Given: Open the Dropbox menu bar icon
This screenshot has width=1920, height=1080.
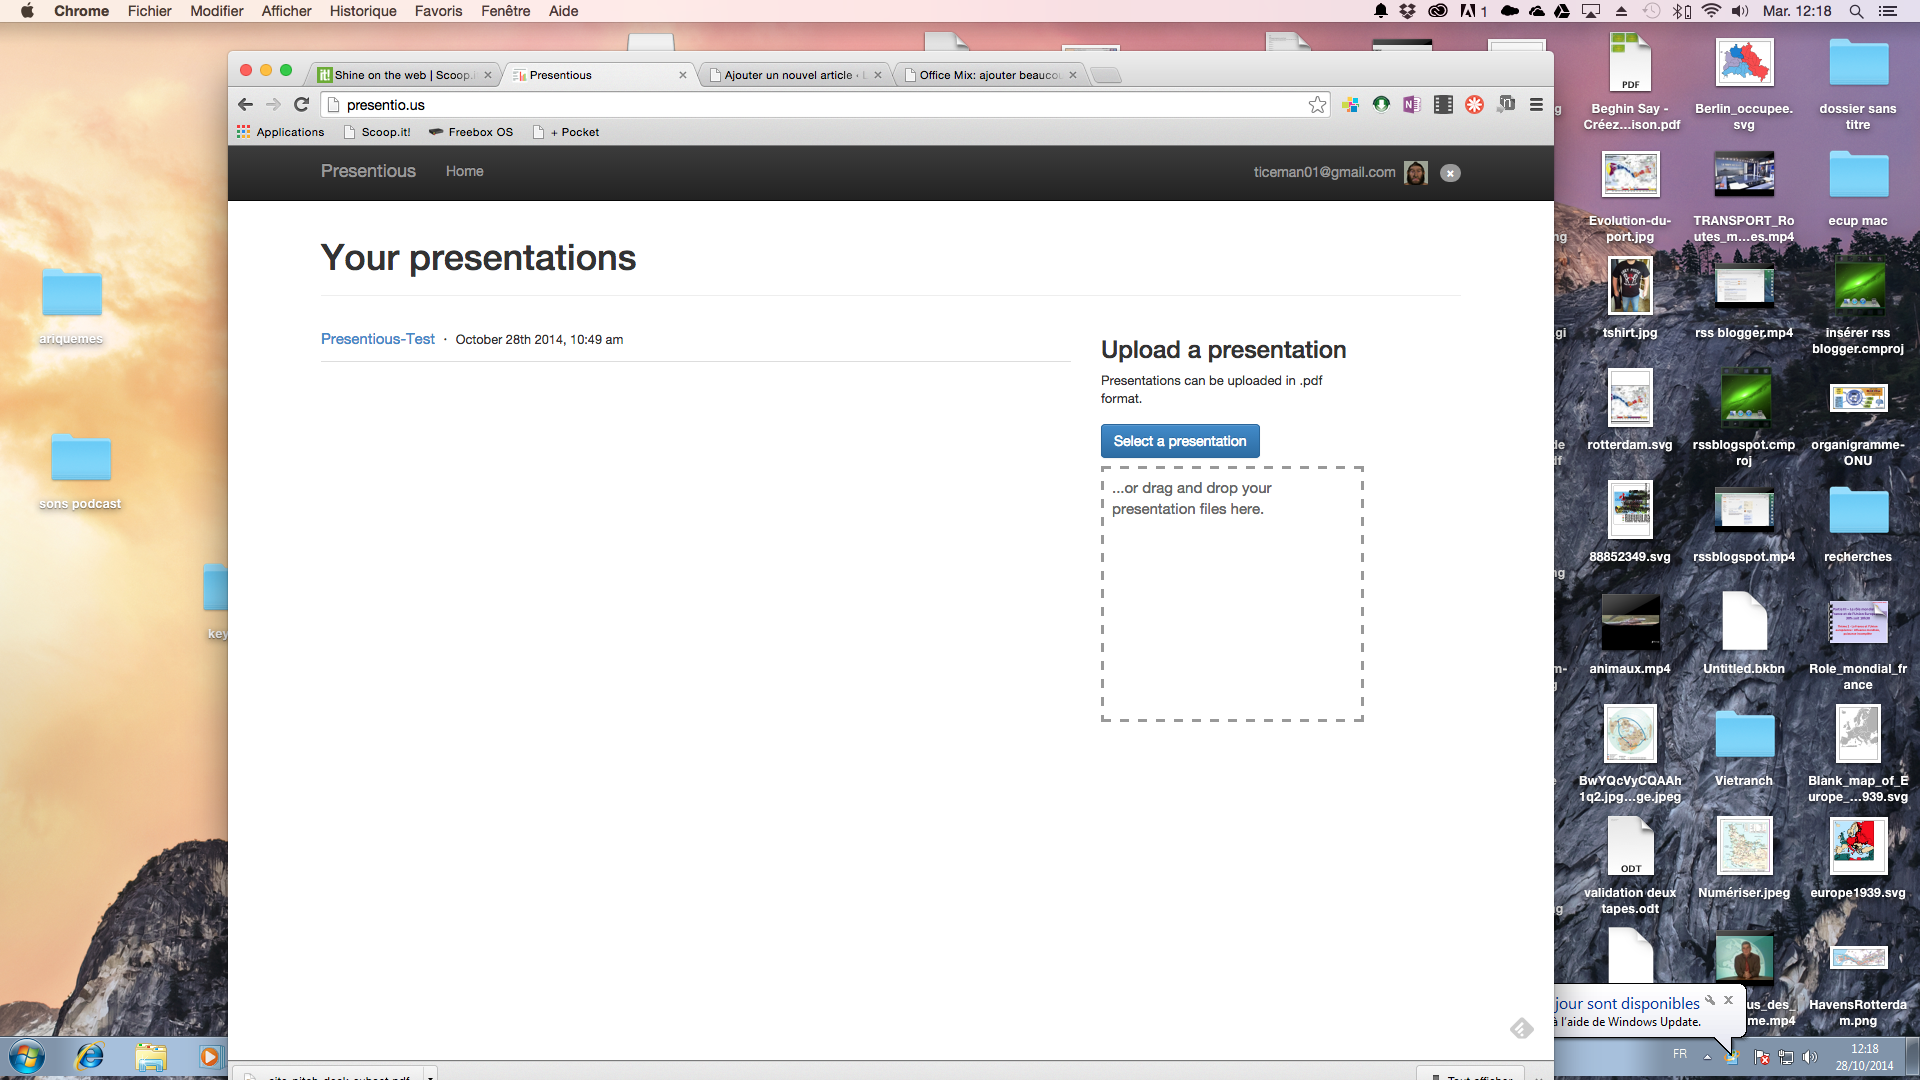Looking at the screenshot, I should (x=1408, y=11).
